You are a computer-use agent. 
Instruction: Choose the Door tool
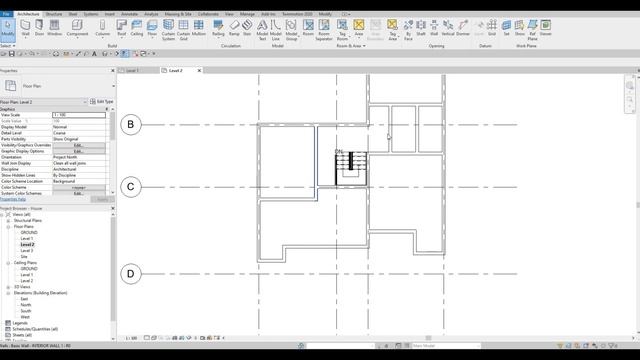click(x=39, y=29)
